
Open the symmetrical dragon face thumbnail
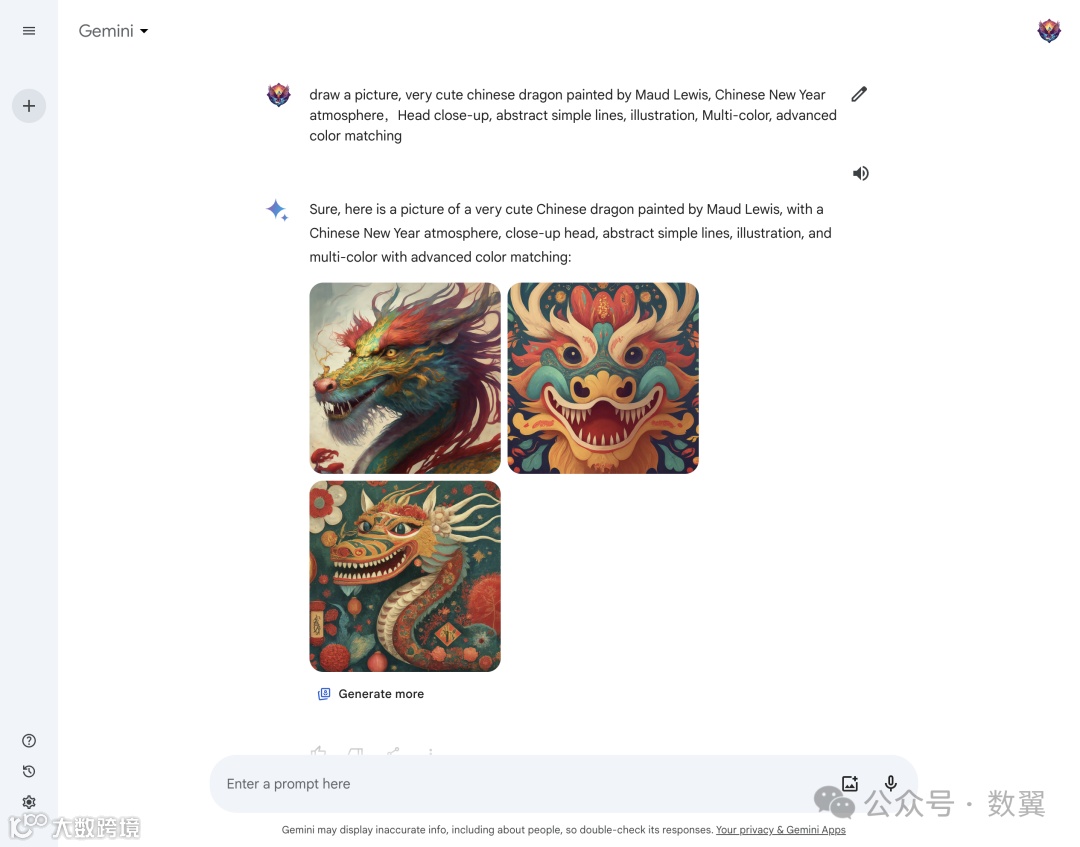[603, 378]
